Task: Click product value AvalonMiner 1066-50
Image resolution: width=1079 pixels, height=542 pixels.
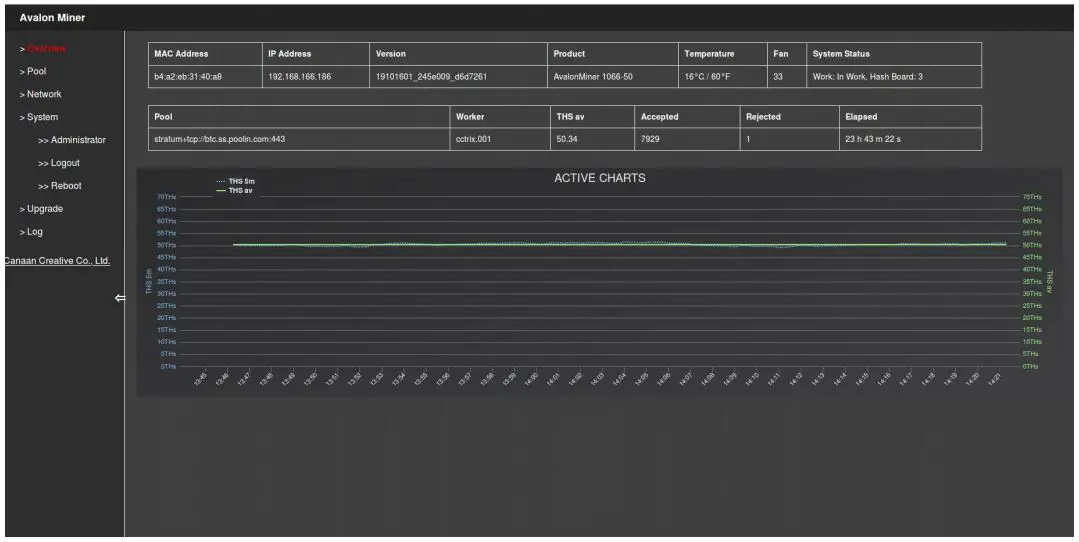Action: (x=593, y=77)
